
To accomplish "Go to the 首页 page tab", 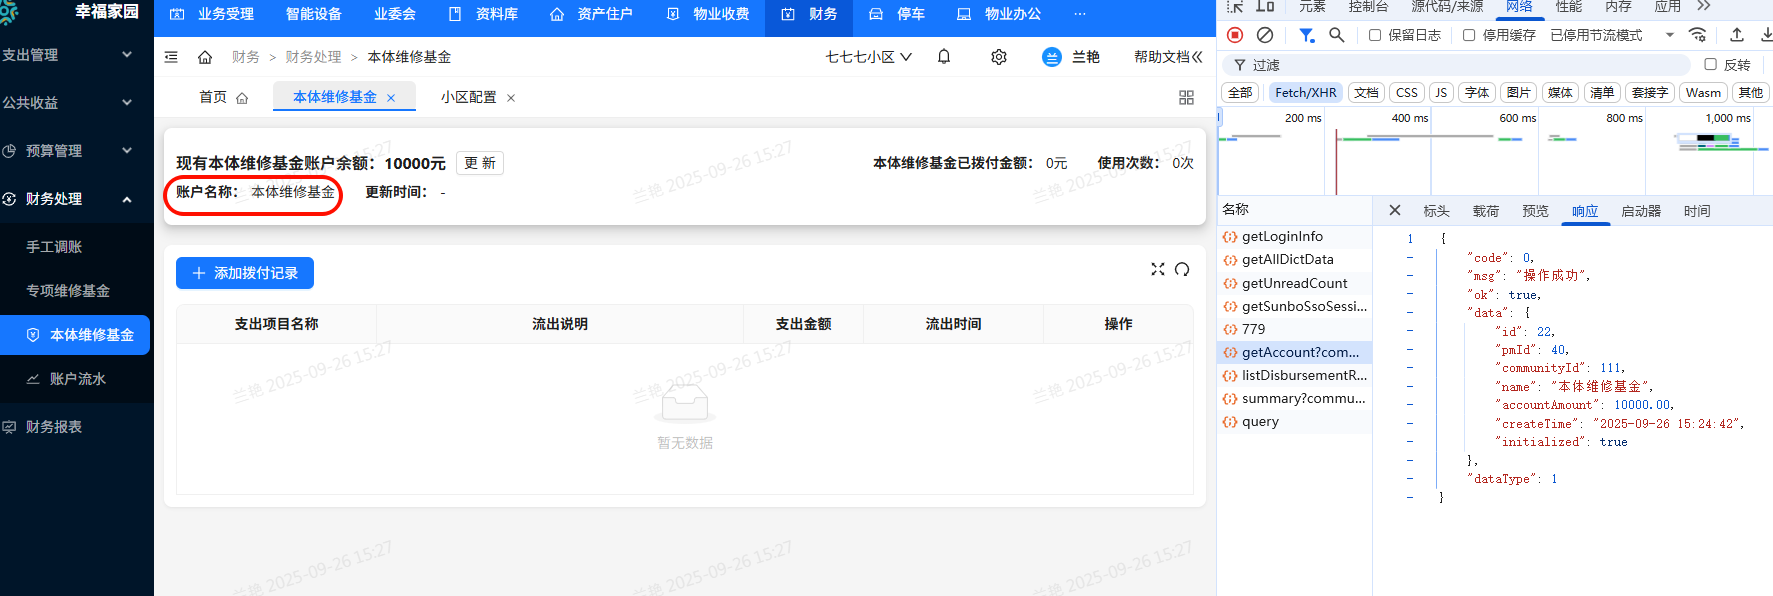I will (223, 97).
